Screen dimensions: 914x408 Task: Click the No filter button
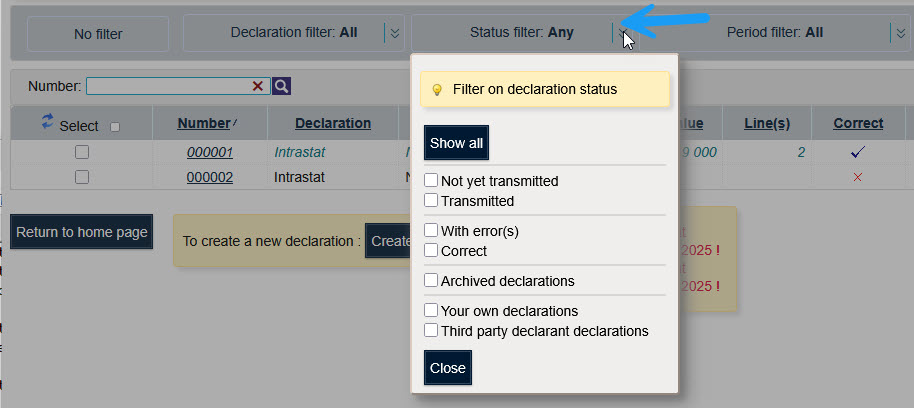(x=98, y=34)
